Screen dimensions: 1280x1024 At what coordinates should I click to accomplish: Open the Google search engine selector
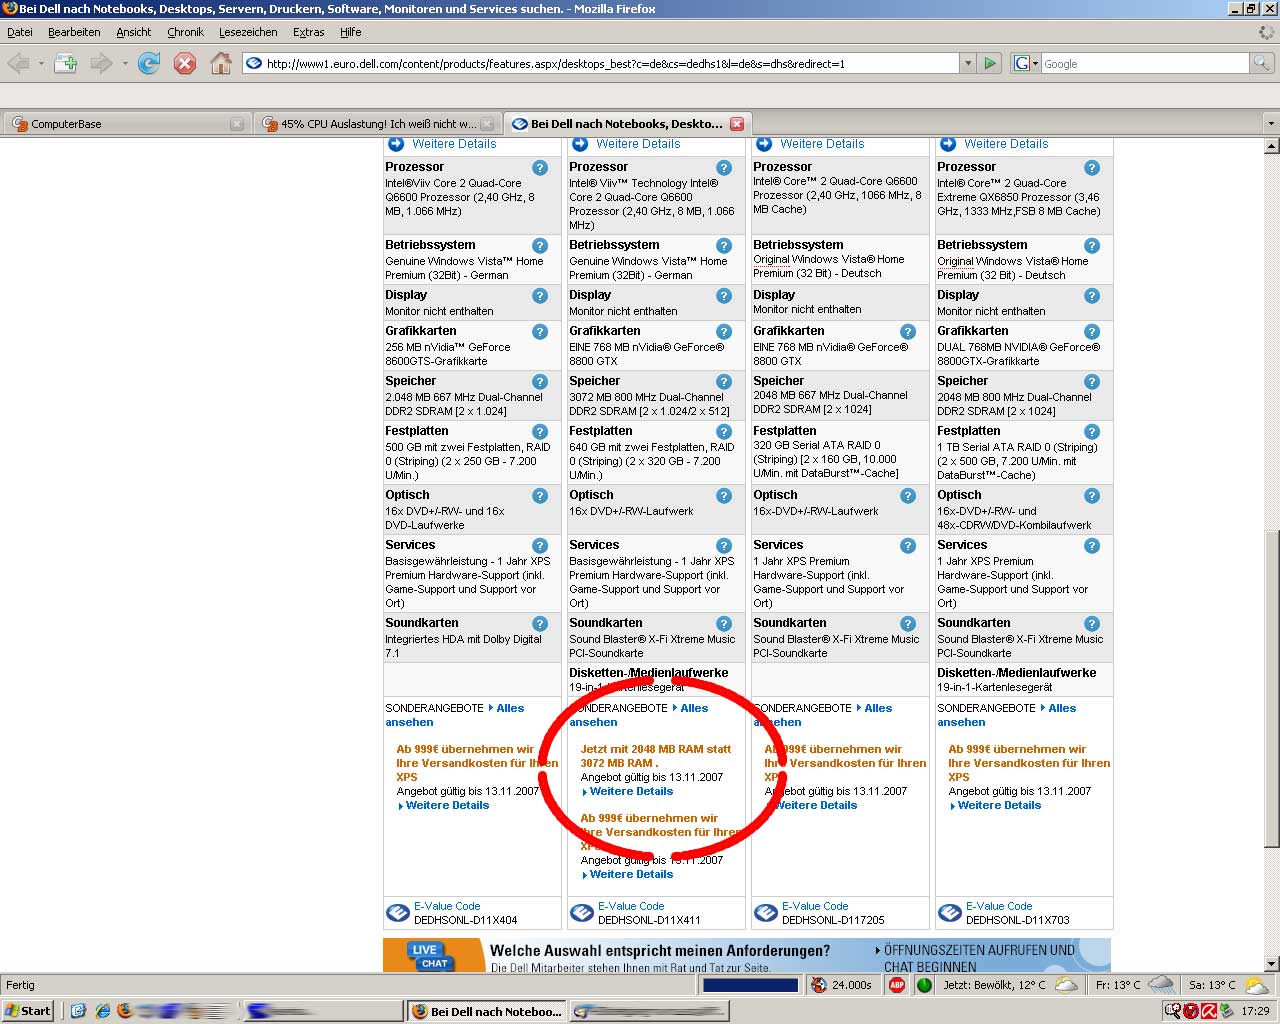[1025, 63]
